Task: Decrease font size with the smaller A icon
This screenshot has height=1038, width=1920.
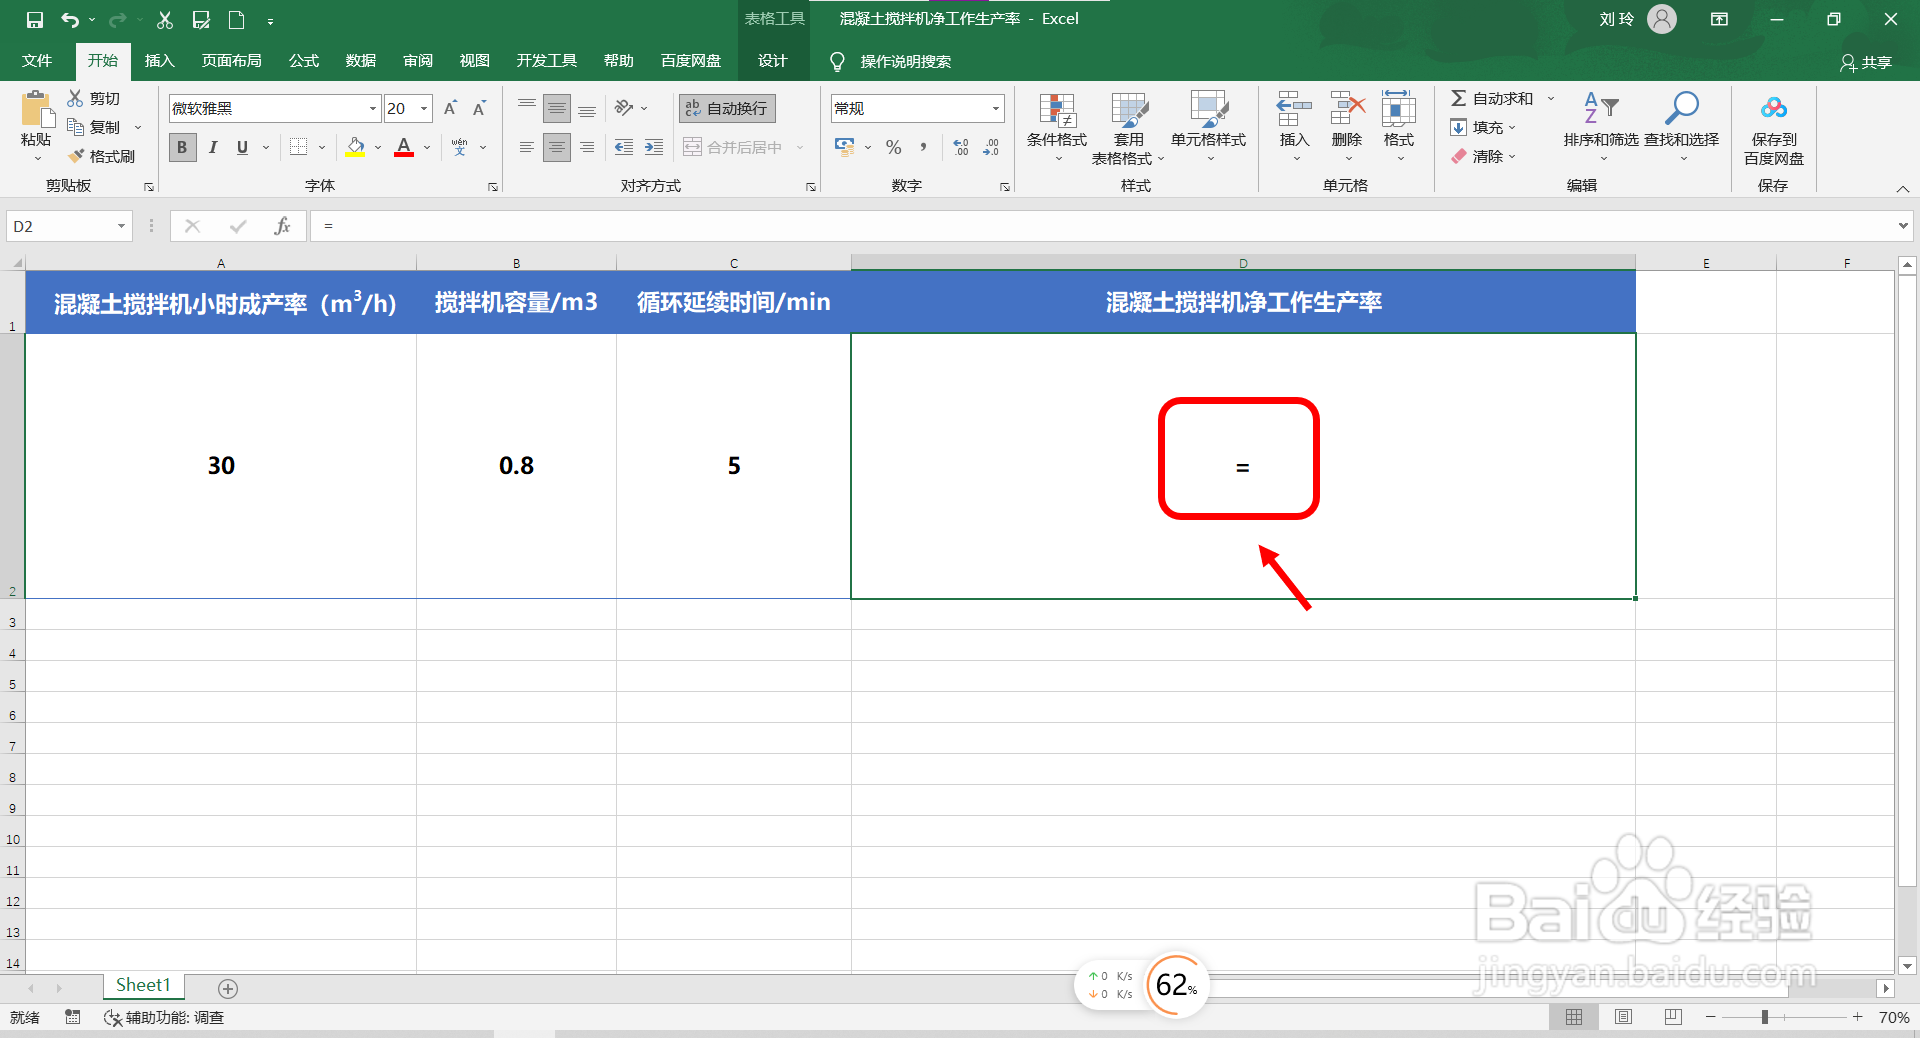Action: pos(479,108)
